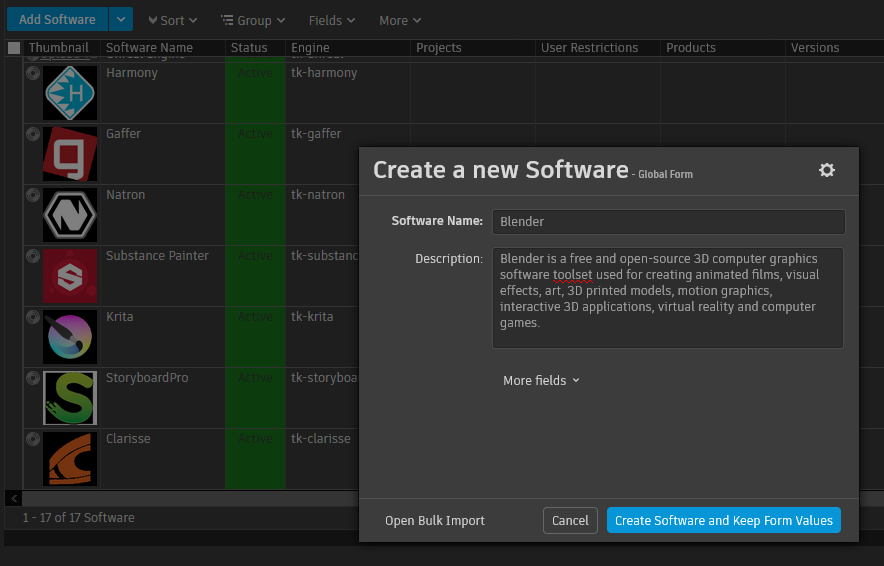Click the Add Software button
This screenshot has width=884, height=566.
[x=57, y=19]
